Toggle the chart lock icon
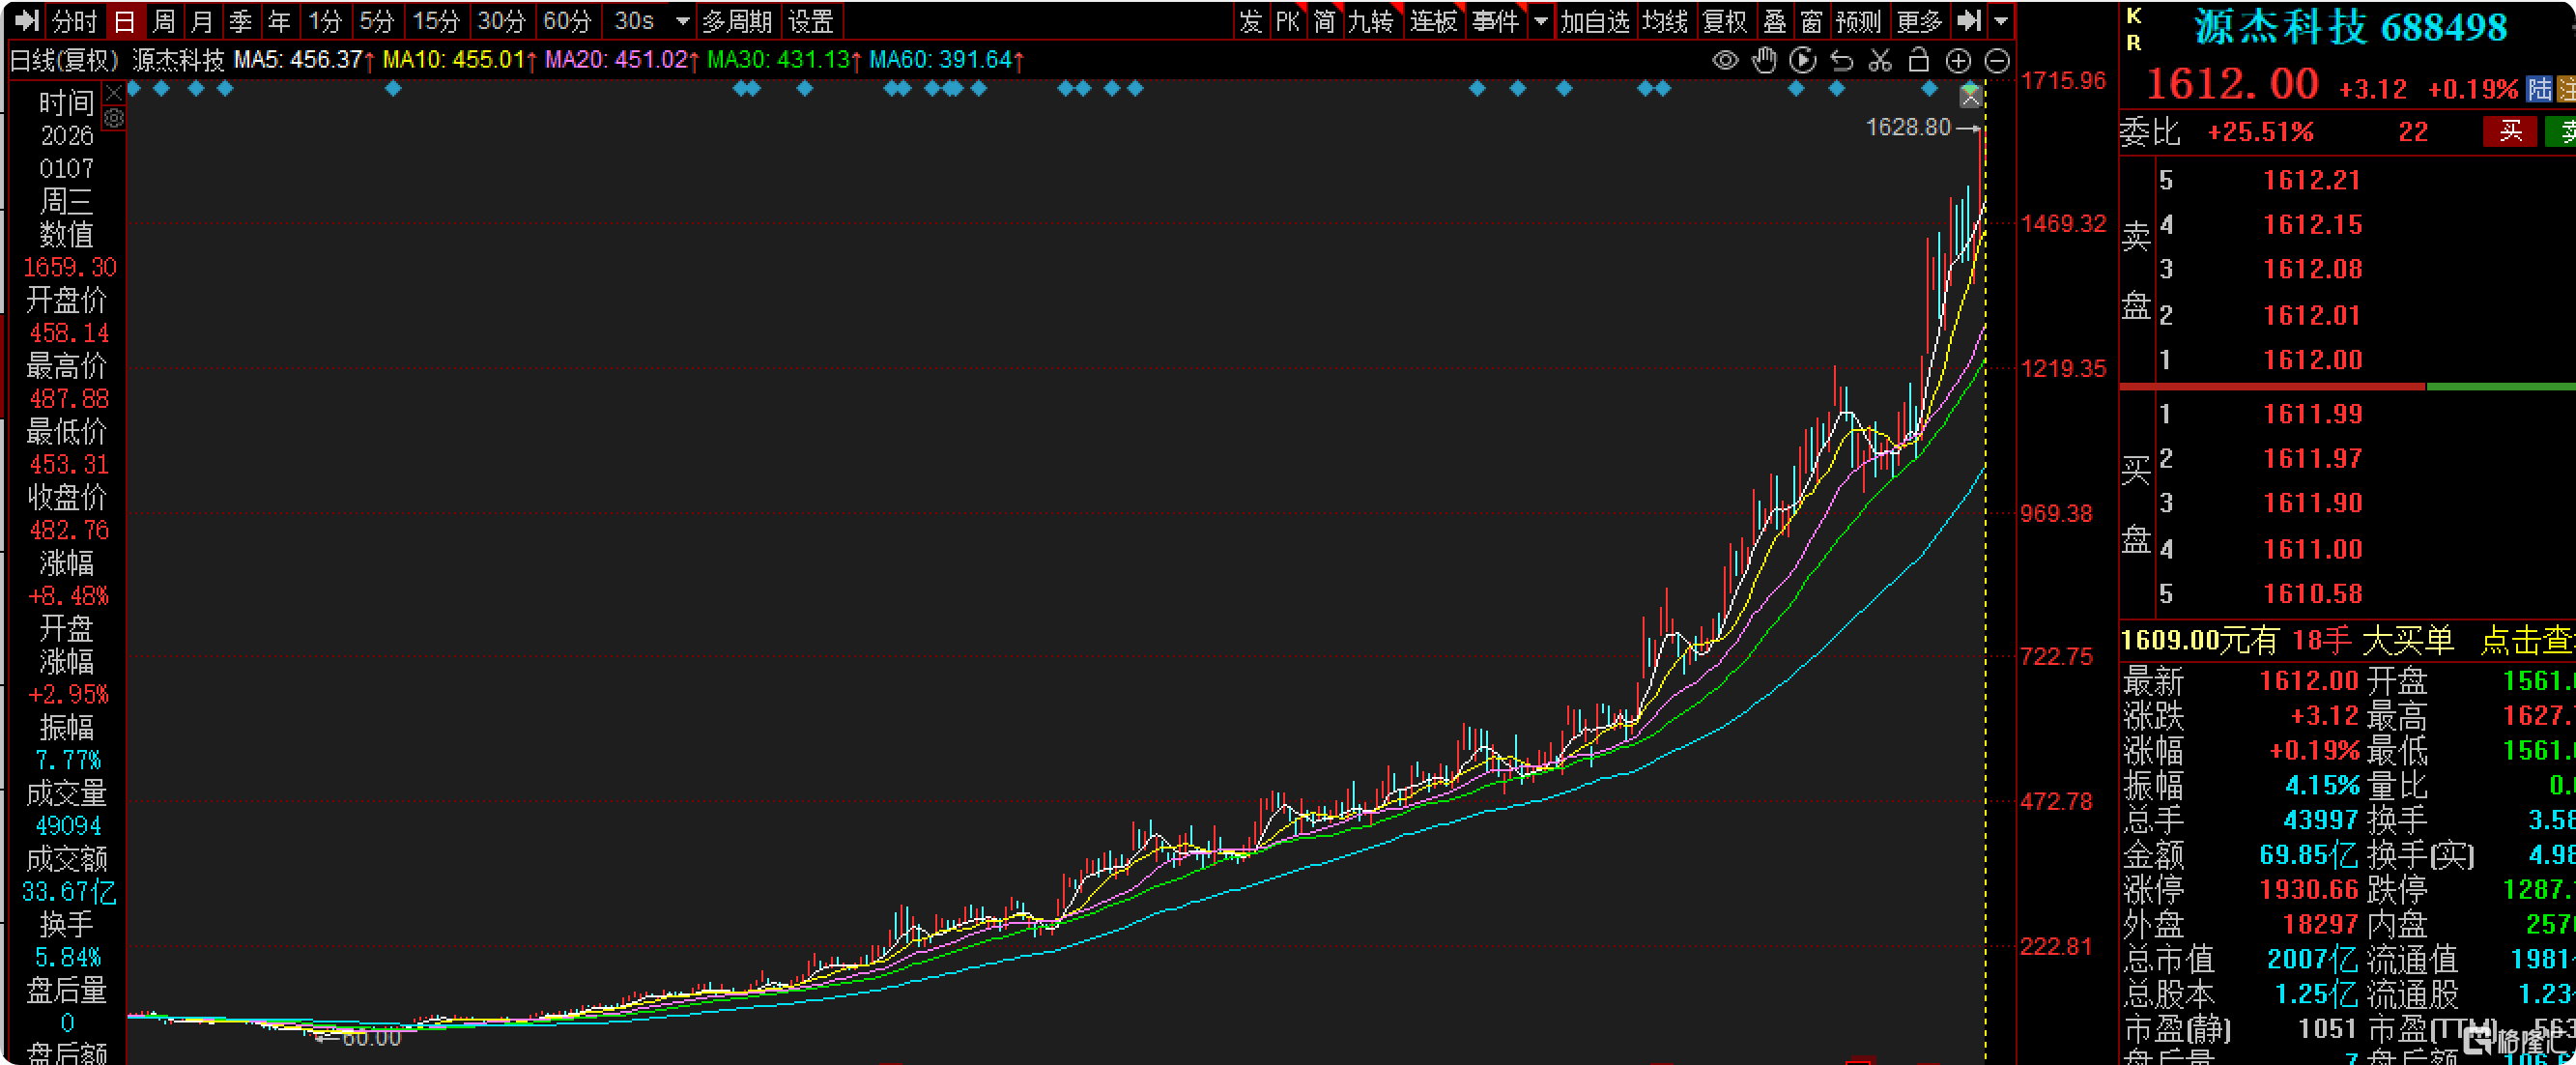This screenshot has width=2576, height=1065. 1918,61
